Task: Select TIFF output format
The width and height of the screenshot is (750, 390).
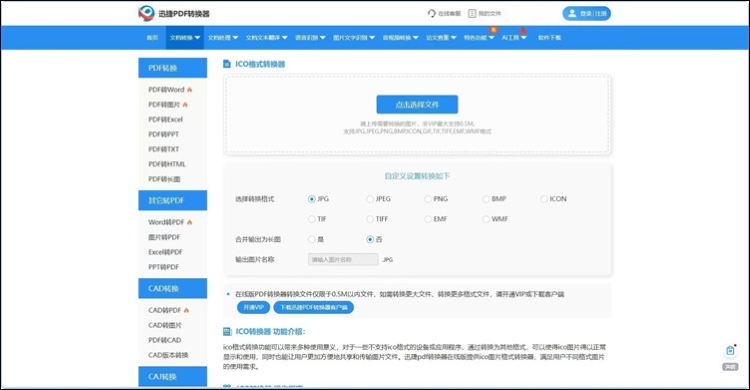Action: point(370,219)
